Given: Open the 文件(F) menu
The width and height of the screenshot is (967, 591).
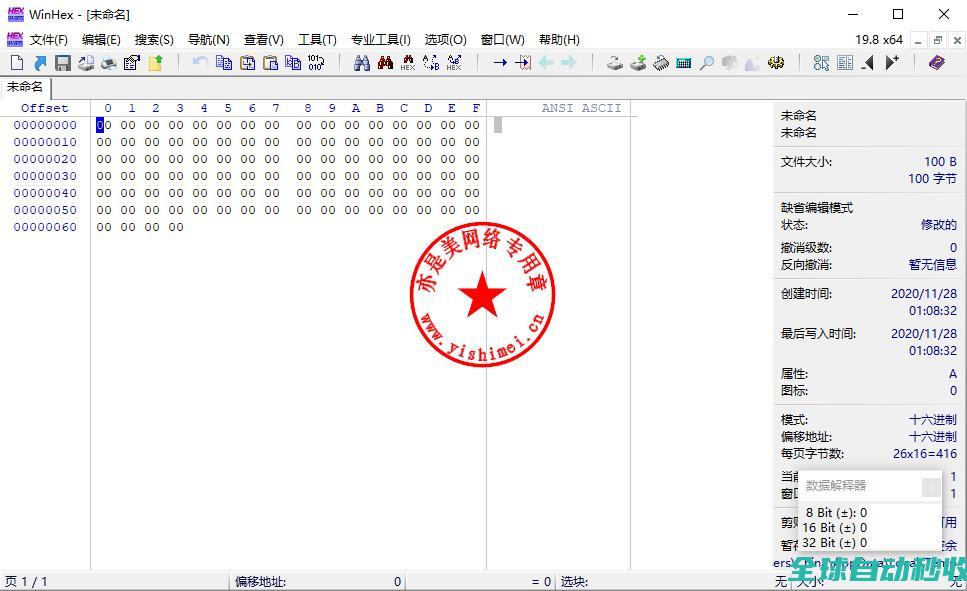Looking at the screenshot, I should (x=49, y=40).
